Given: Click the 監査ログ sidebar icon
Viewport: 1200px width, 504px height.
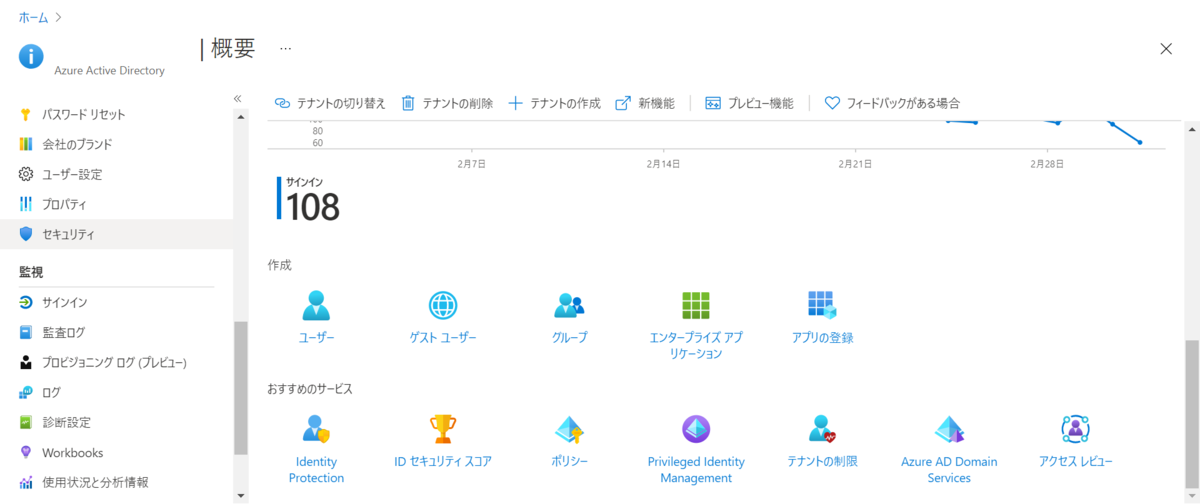Looking at the screenshot, I should point(26,332).
